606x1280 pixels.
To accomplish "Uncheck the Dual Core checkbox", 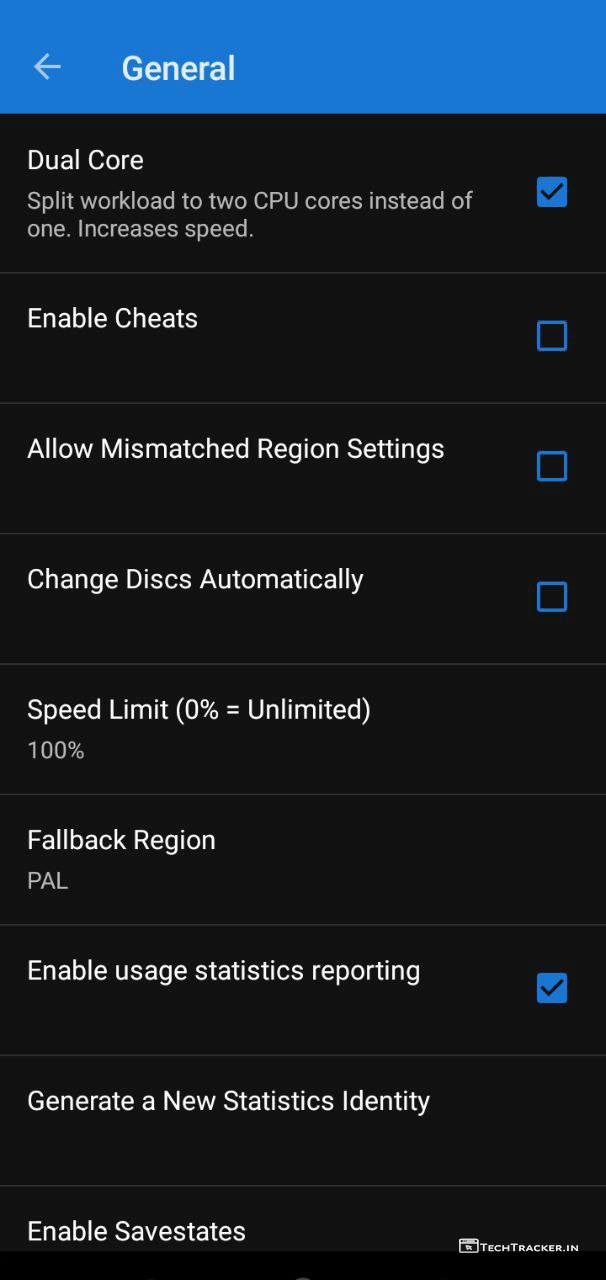I will pos(551,192).
